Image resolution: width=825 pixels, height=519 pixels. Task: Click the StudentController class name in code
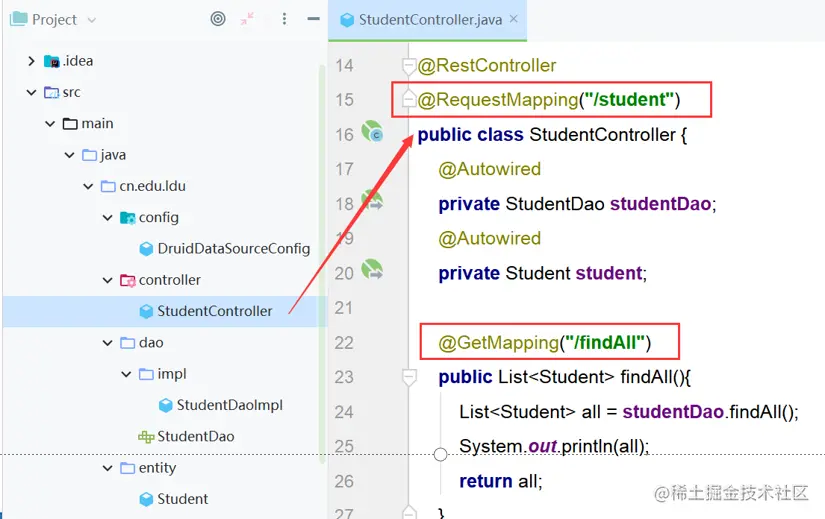tap(602, 135)
